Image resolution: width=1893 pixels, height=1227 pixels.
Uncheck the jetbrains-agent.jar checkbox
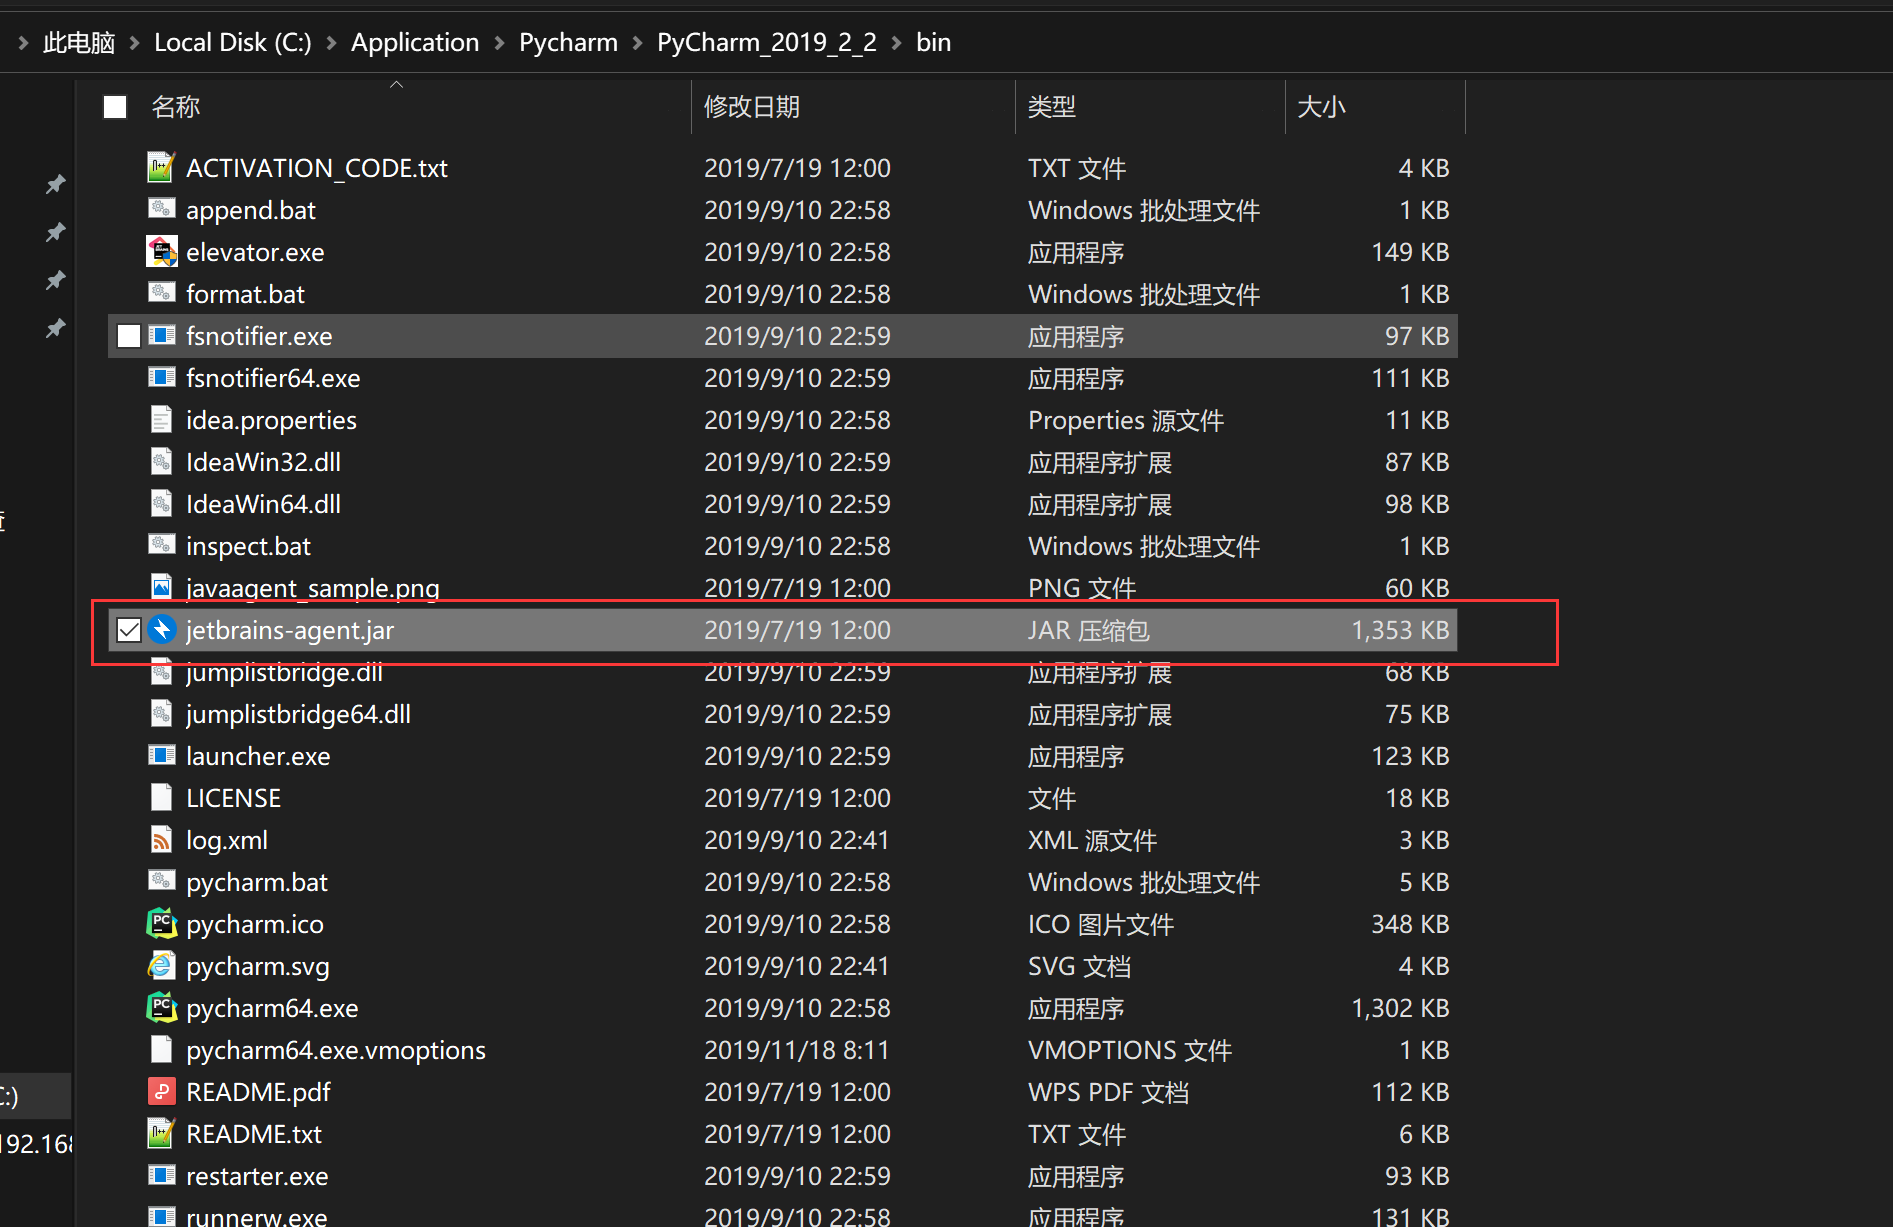point(129,630)
